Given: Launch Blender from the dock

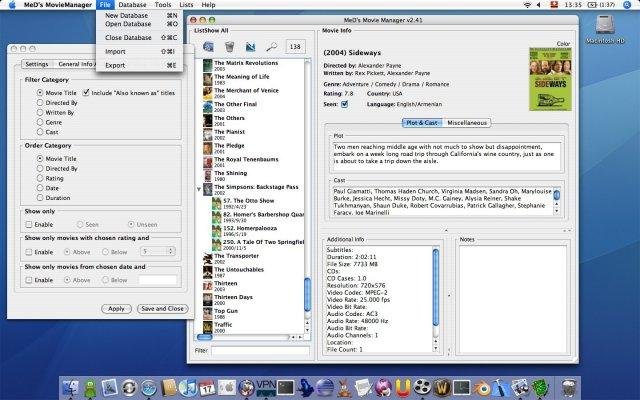Looking at the screenshot, I should [x=482, y=388].
